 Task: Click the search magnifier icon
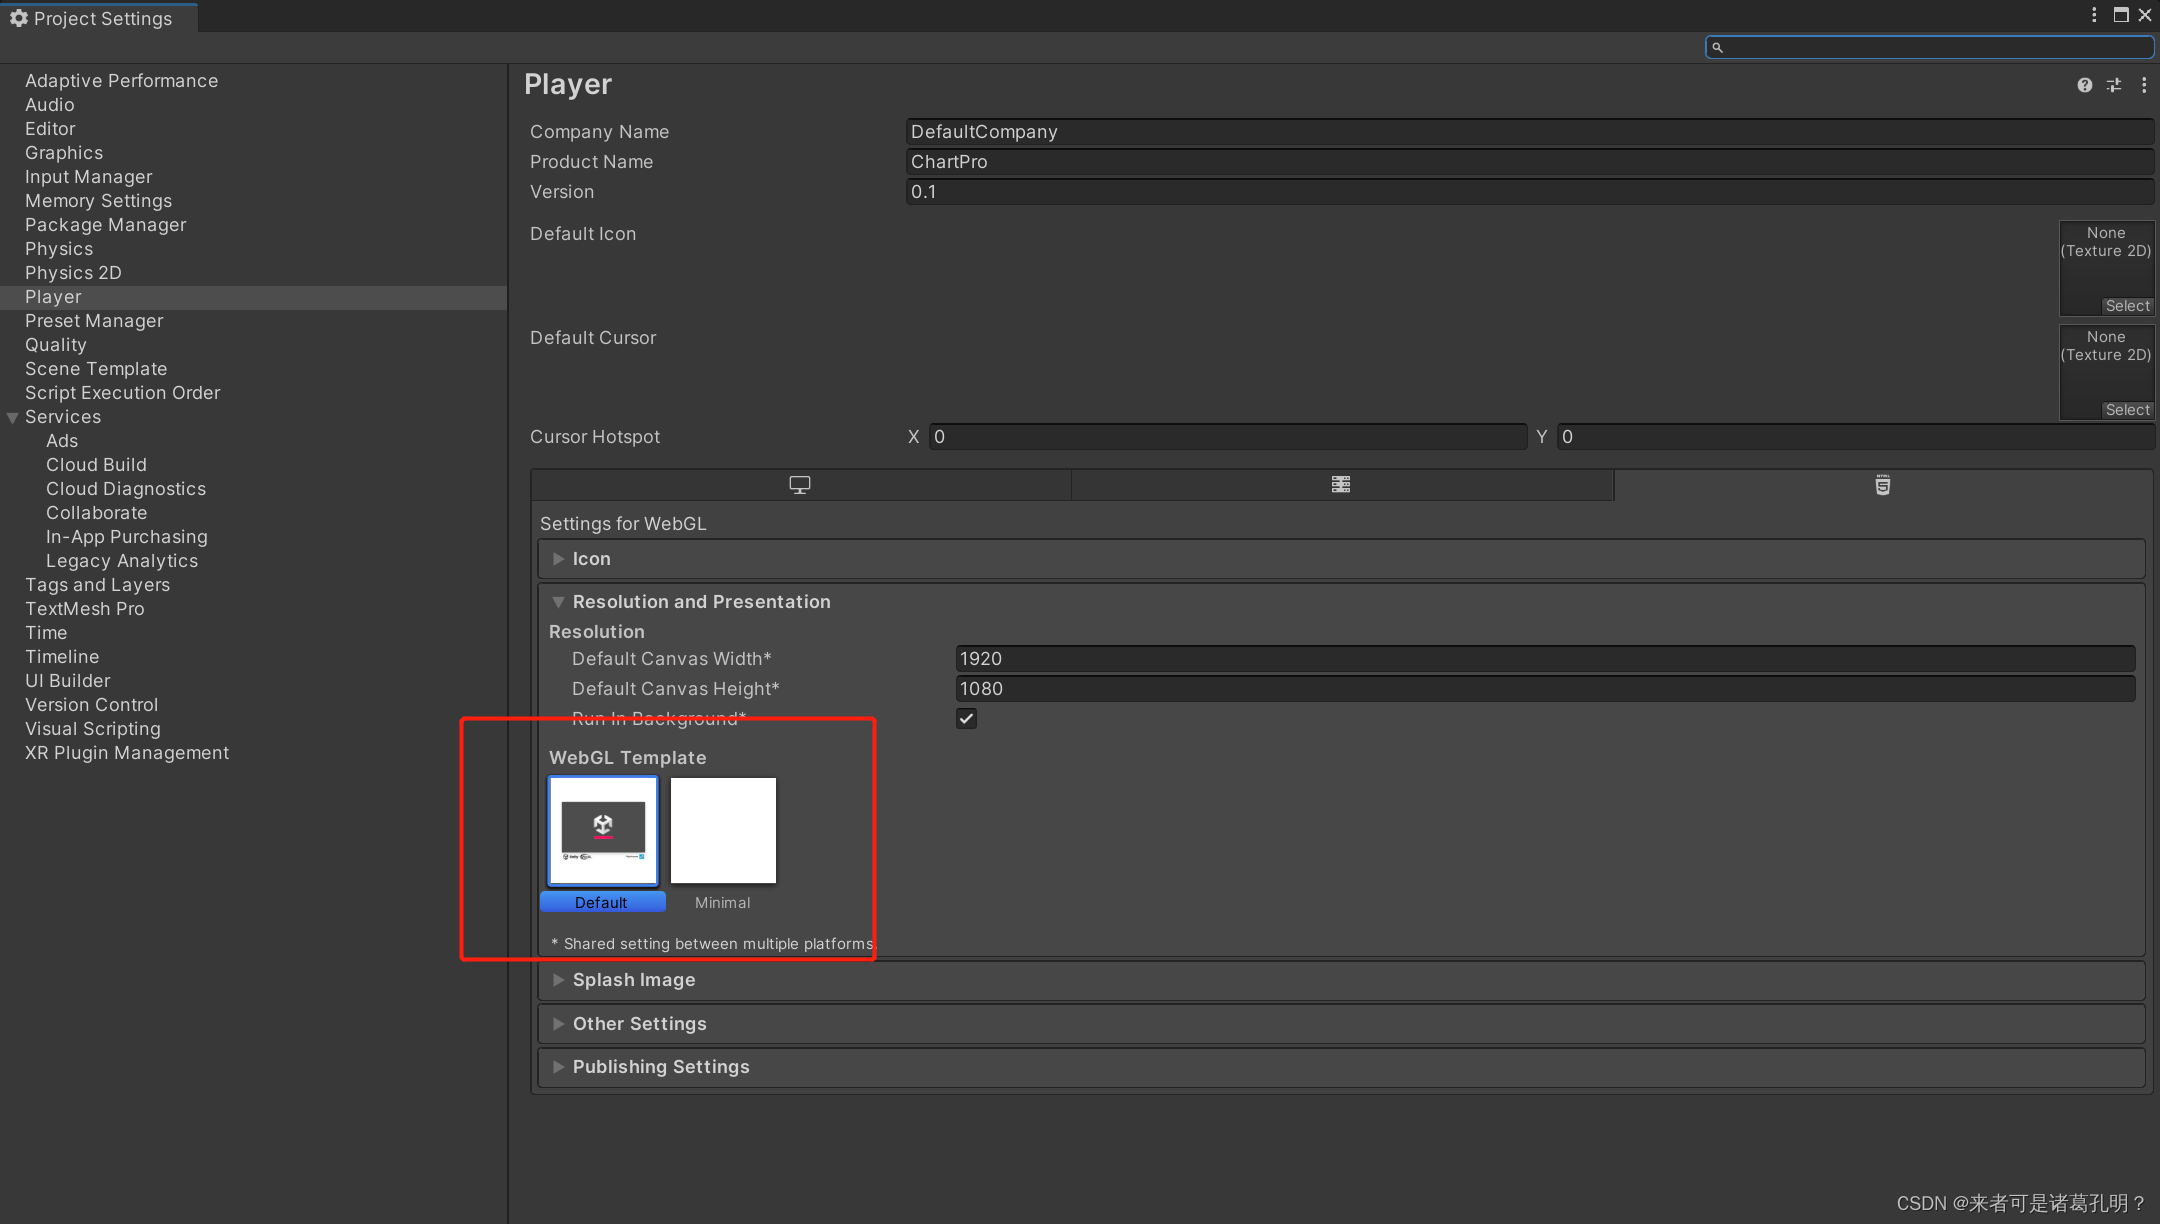click(1718, 47)
